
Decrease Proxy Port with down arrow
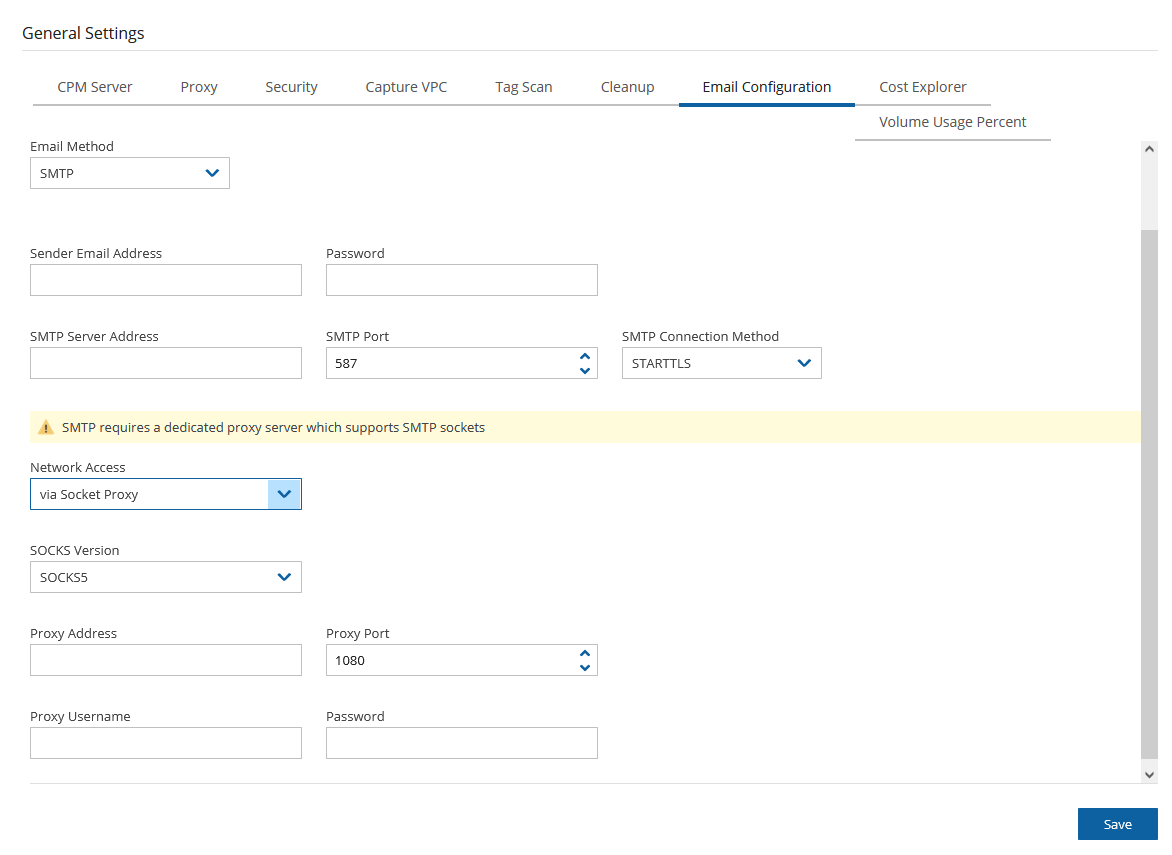pyautogui.click(x=585, y=668)
